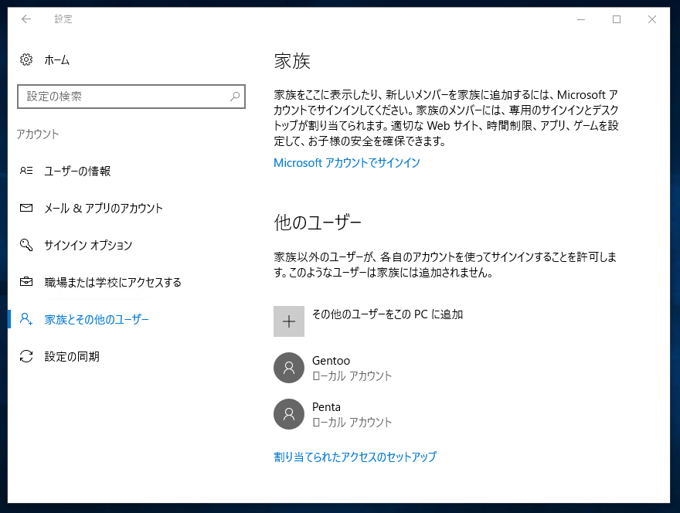Open 割り当てられたアクセスのセットアップ link
The width and height of the screenshot is (680, 513).
[355, 457]
